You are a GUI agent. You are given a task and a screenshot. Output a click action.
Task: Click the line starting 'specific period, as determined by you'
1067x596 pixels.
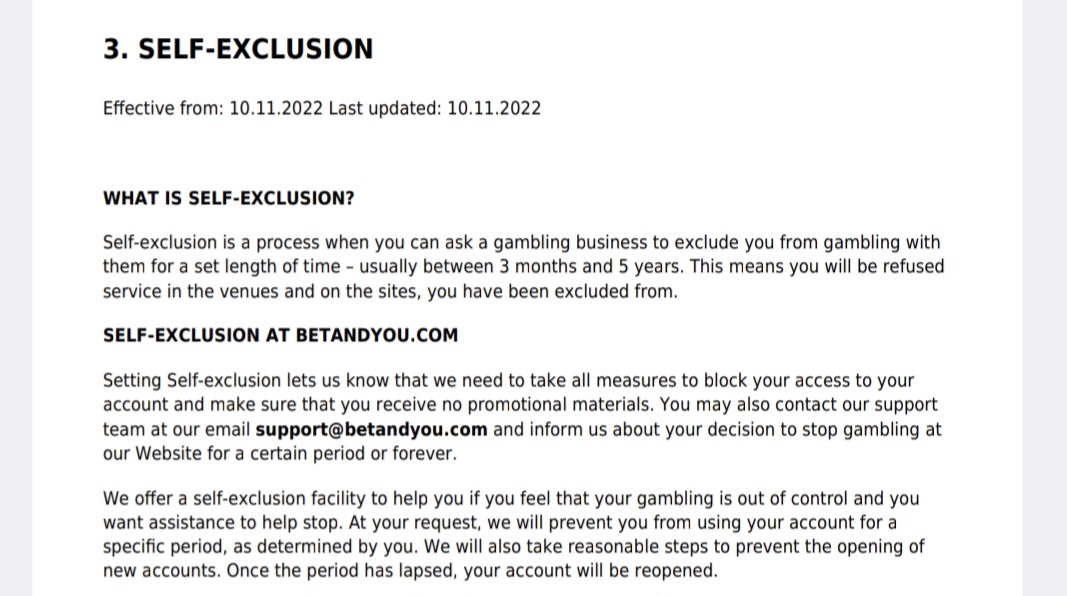514,546
